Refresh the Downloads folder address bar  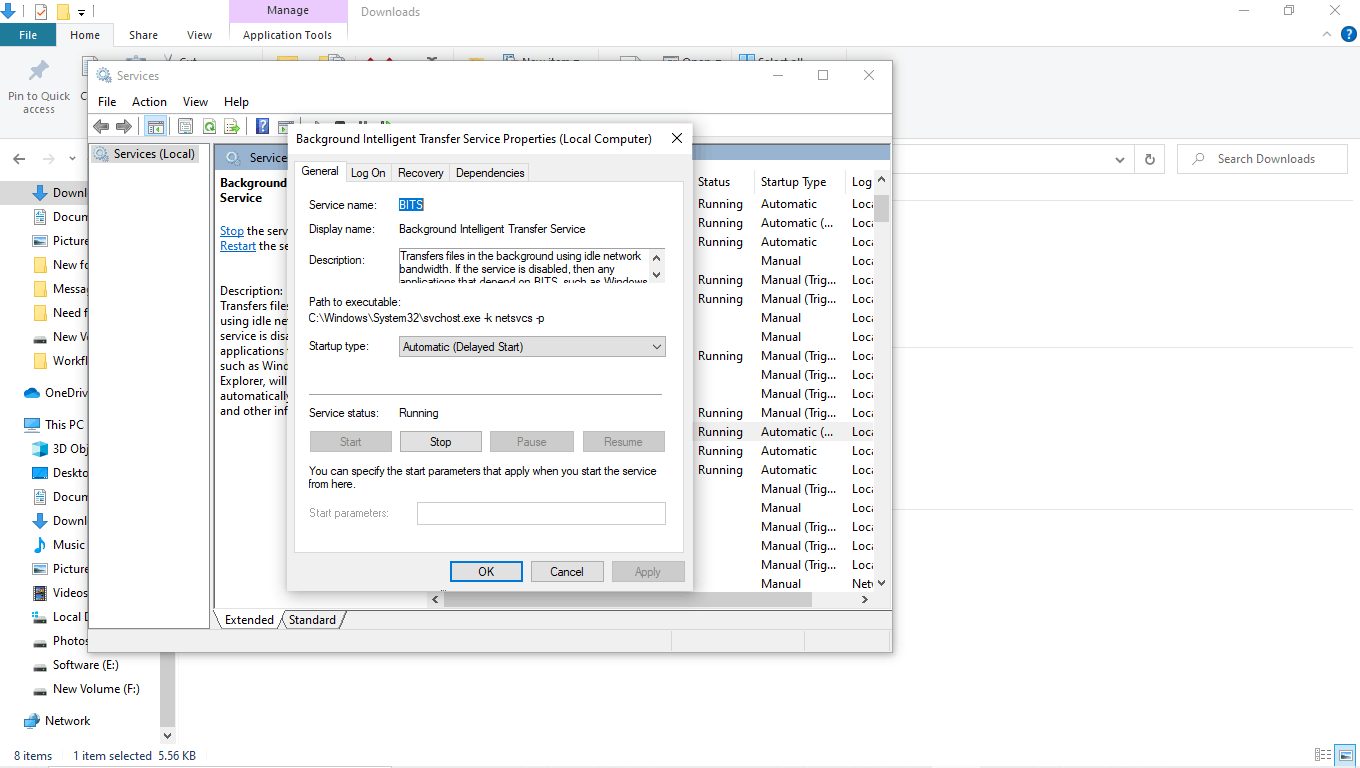pyautogui.click(x=1150, y=159)
